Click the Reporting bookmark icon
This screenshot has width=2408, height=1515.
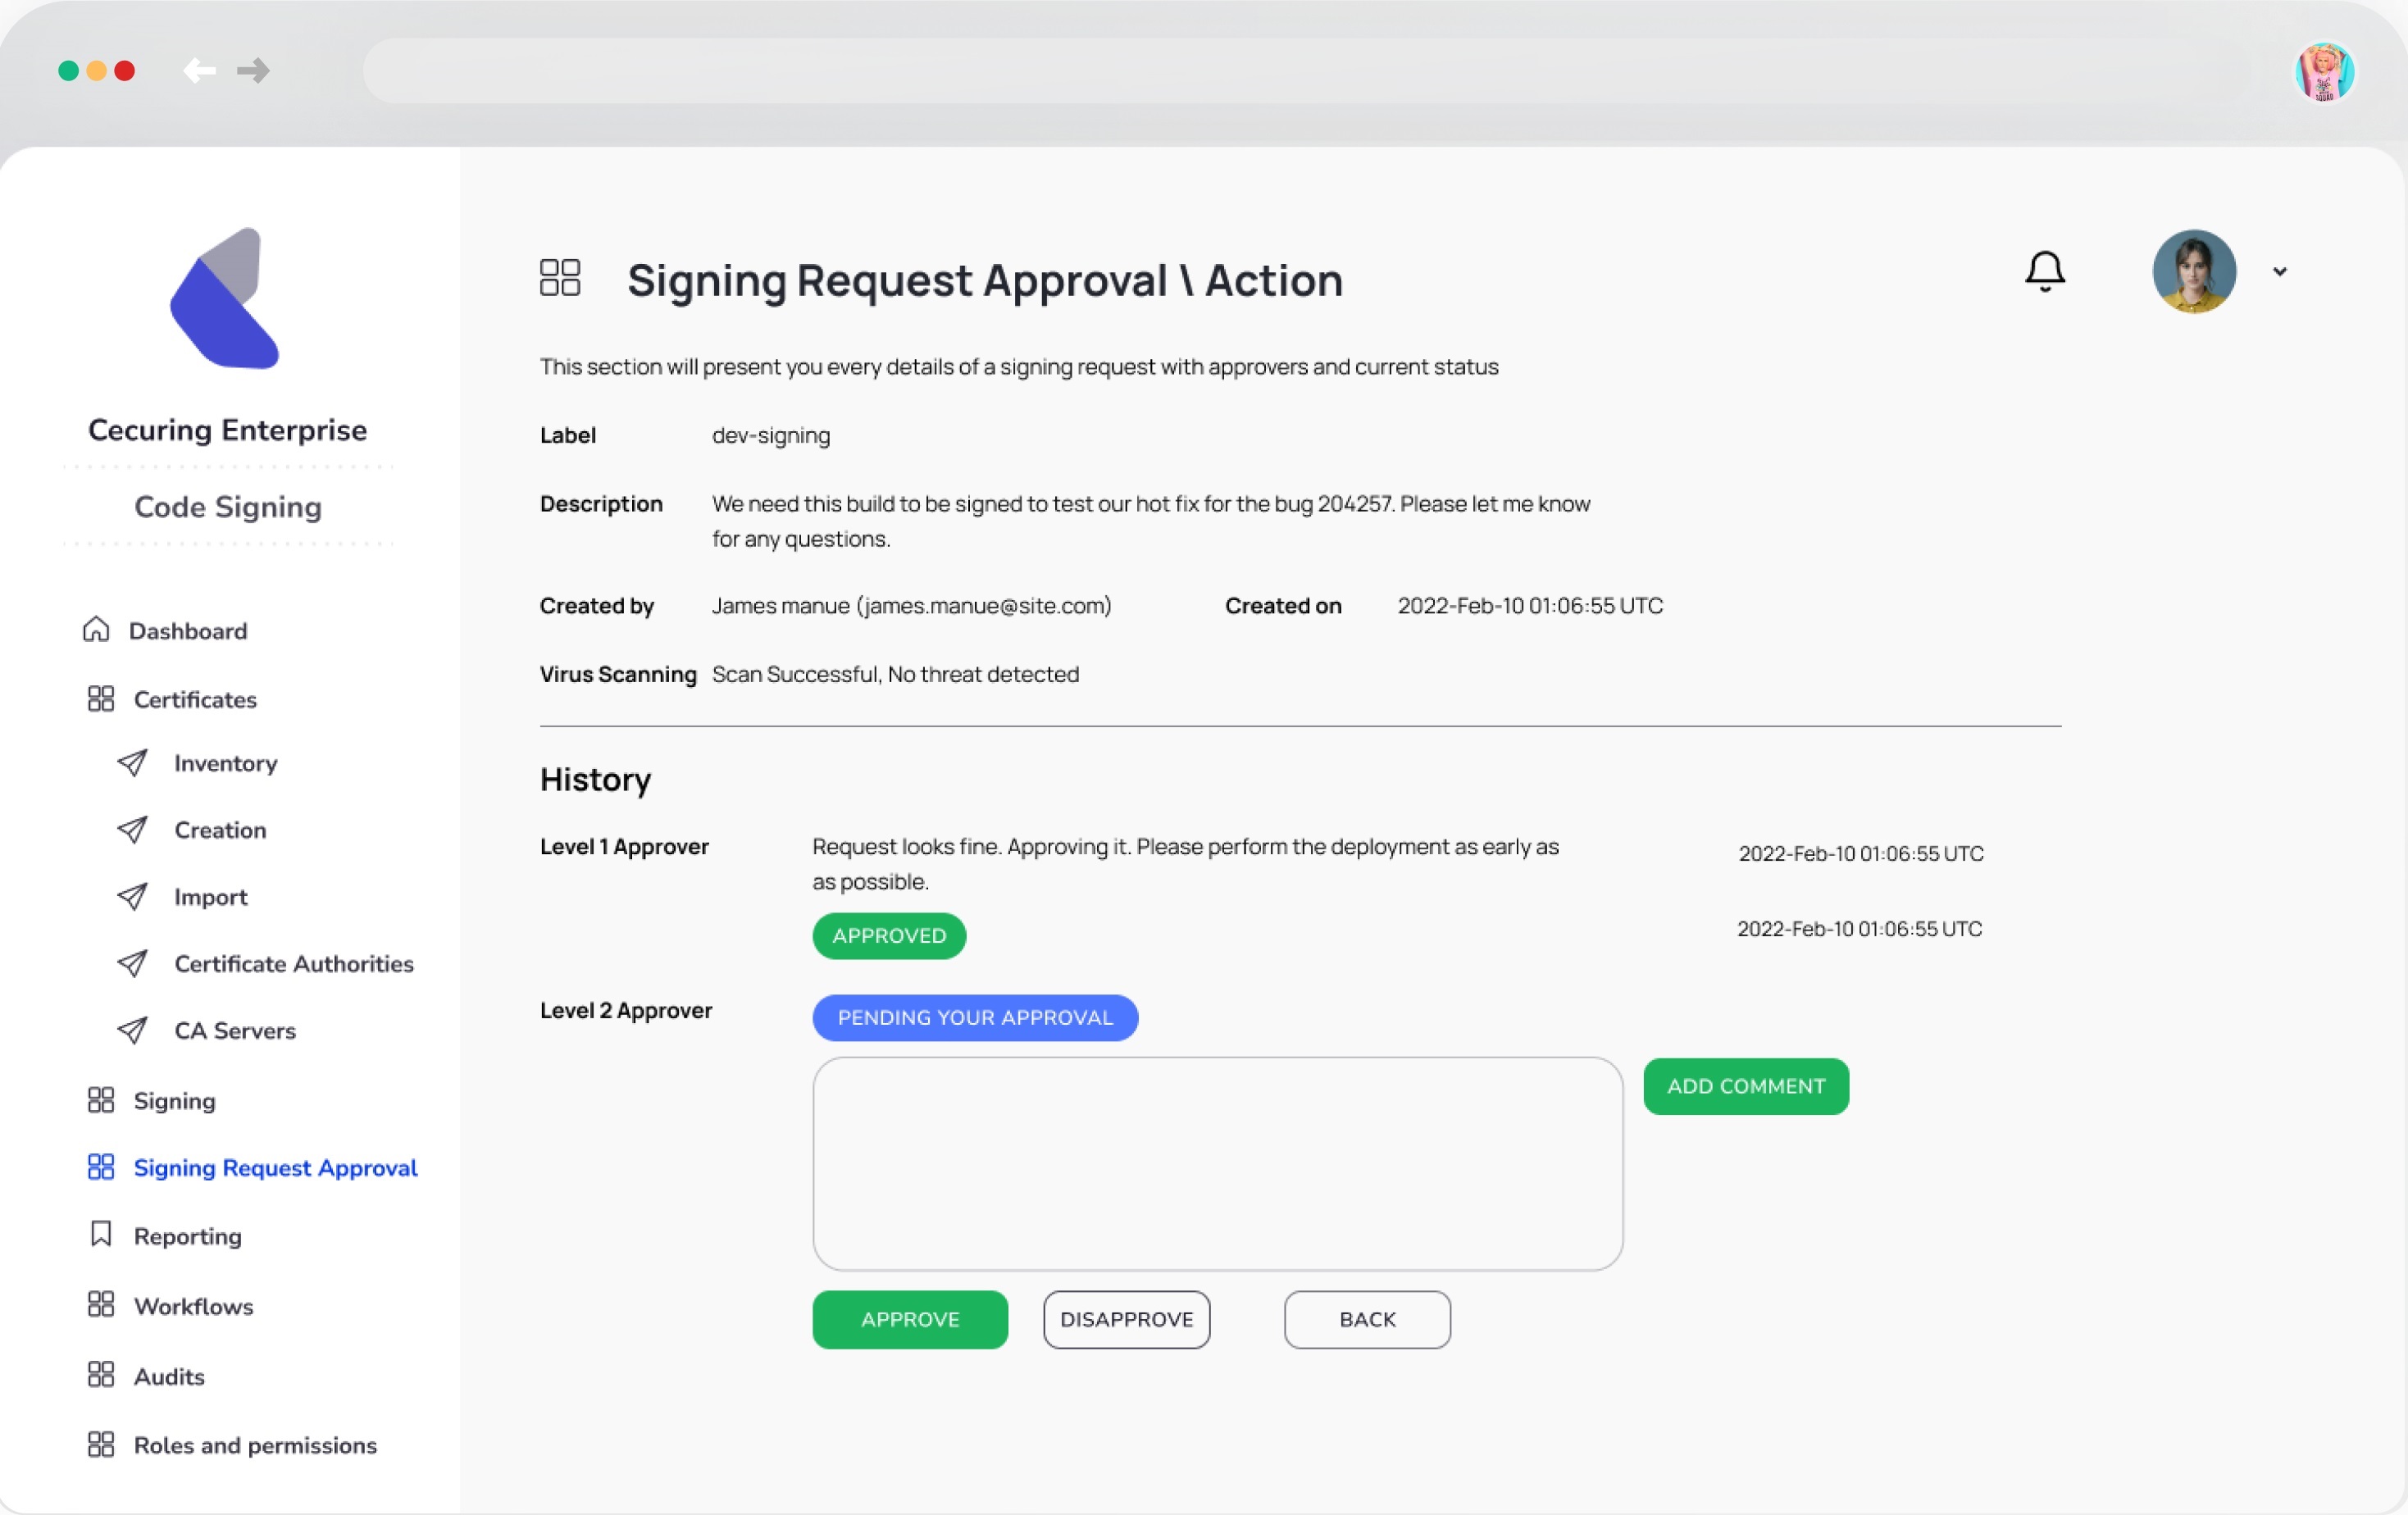tap(100, 1235)
